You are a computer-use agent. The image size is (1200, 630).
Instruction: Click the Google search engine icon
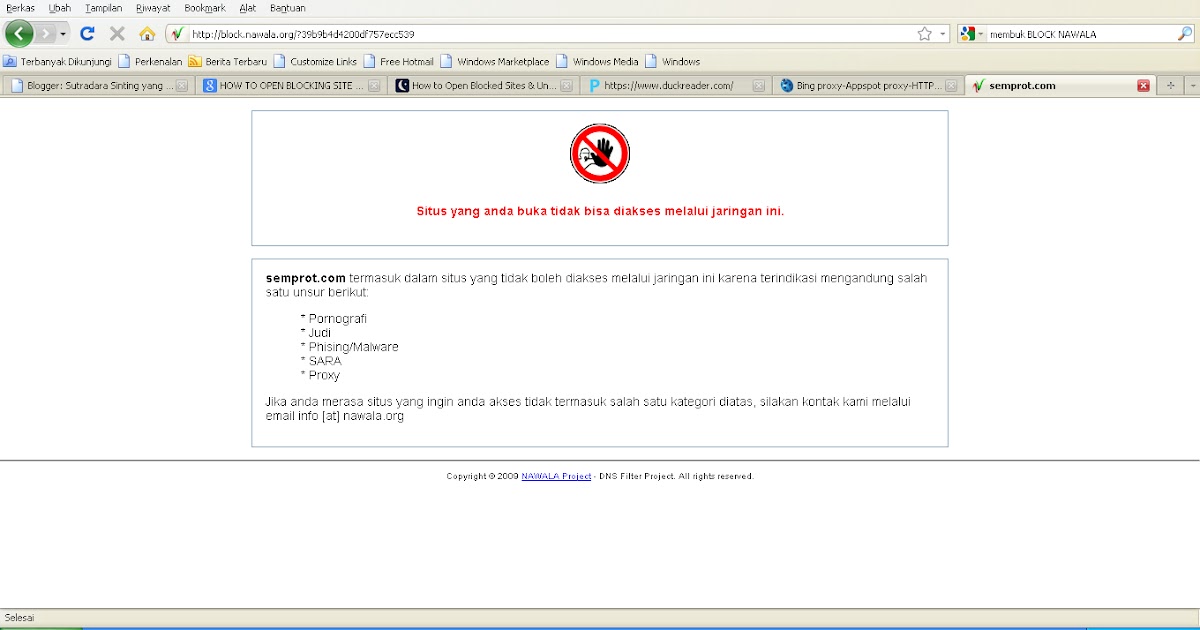click(x=967, y=33)
